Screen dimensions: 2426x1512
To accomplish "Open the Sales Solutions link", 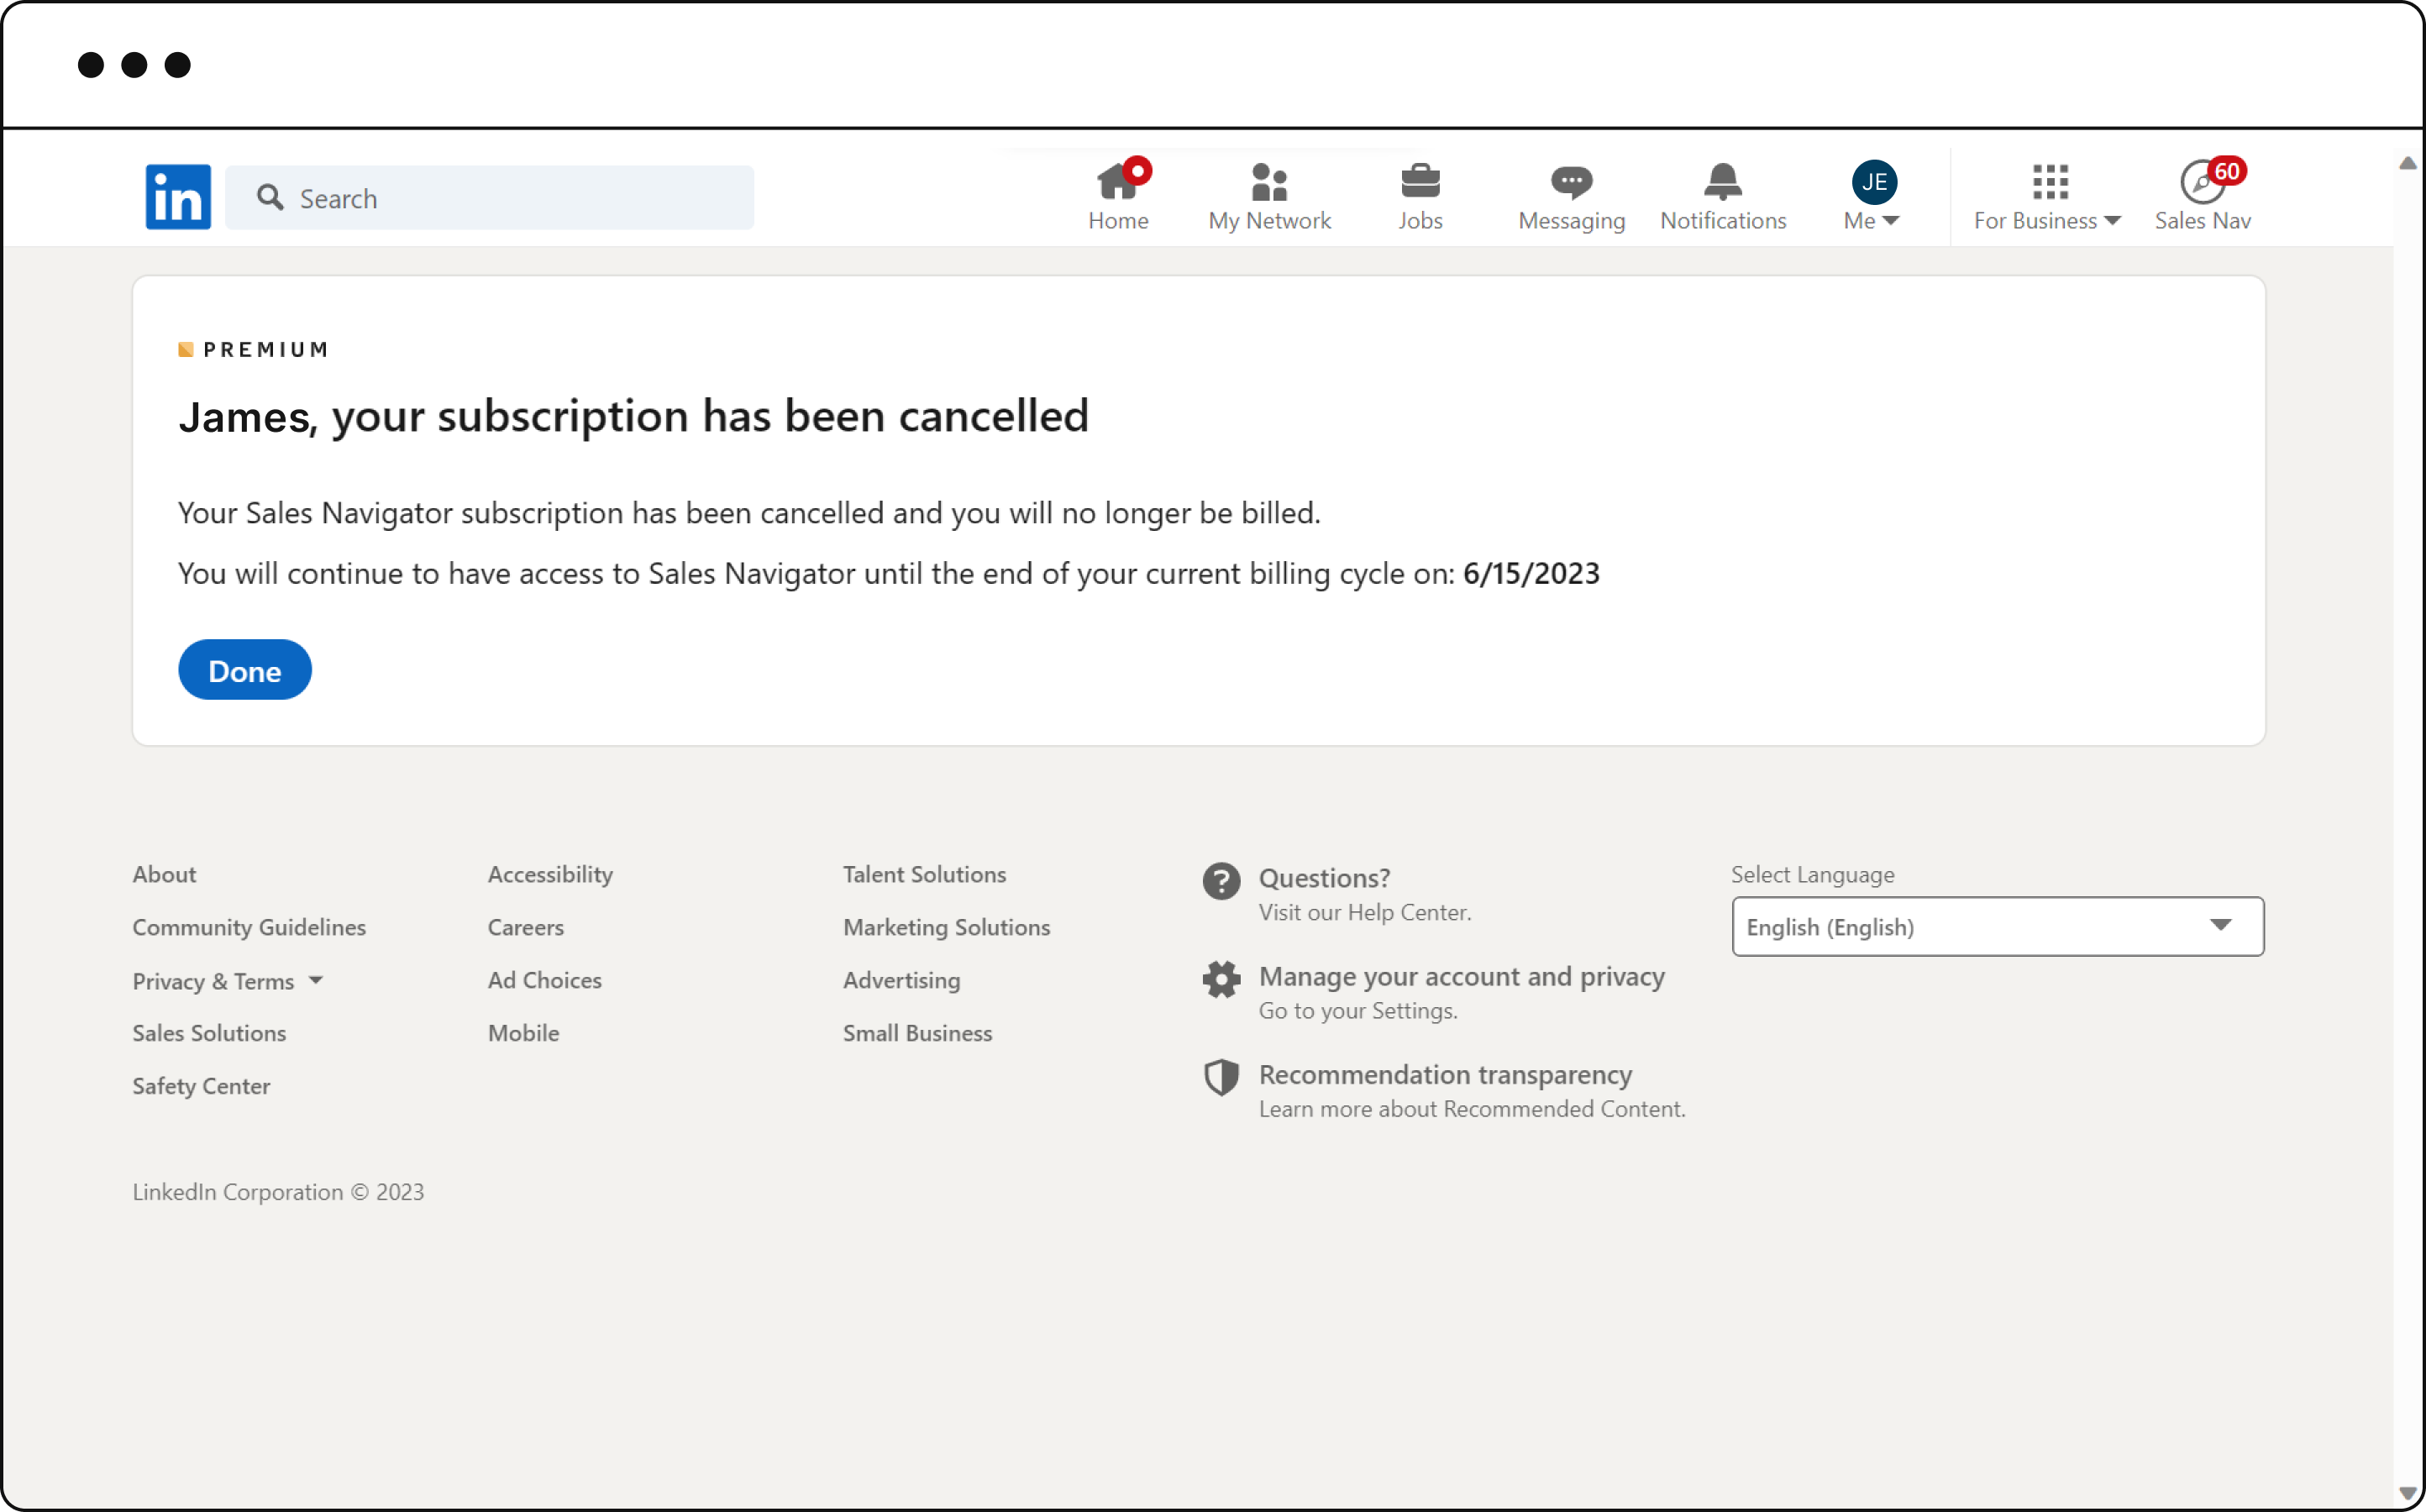I will (209, 1033).
